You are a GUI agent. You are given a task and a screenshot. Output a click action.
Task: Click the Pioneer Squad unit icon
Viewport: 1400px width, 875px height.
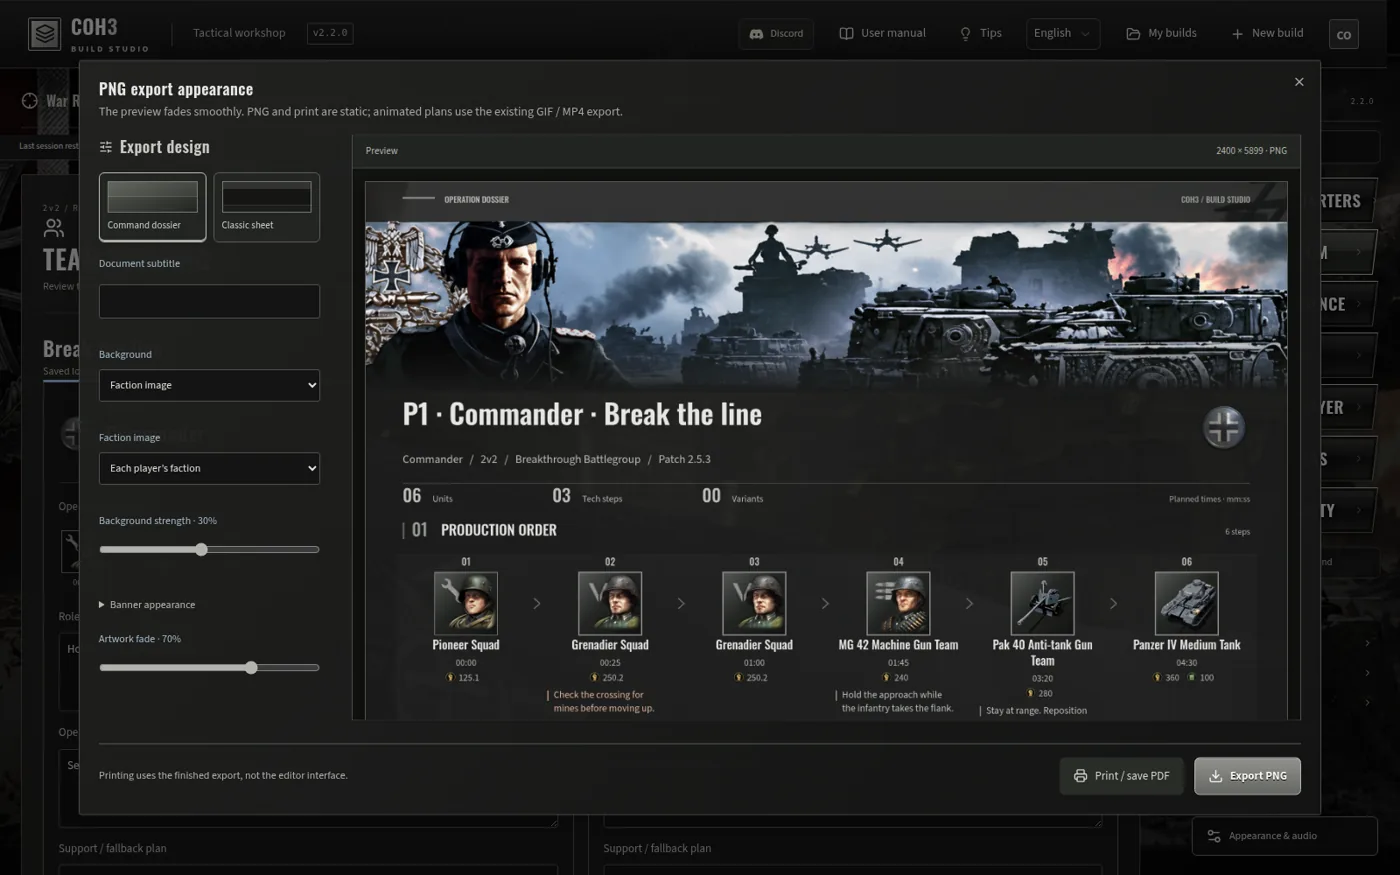(466, 603)
